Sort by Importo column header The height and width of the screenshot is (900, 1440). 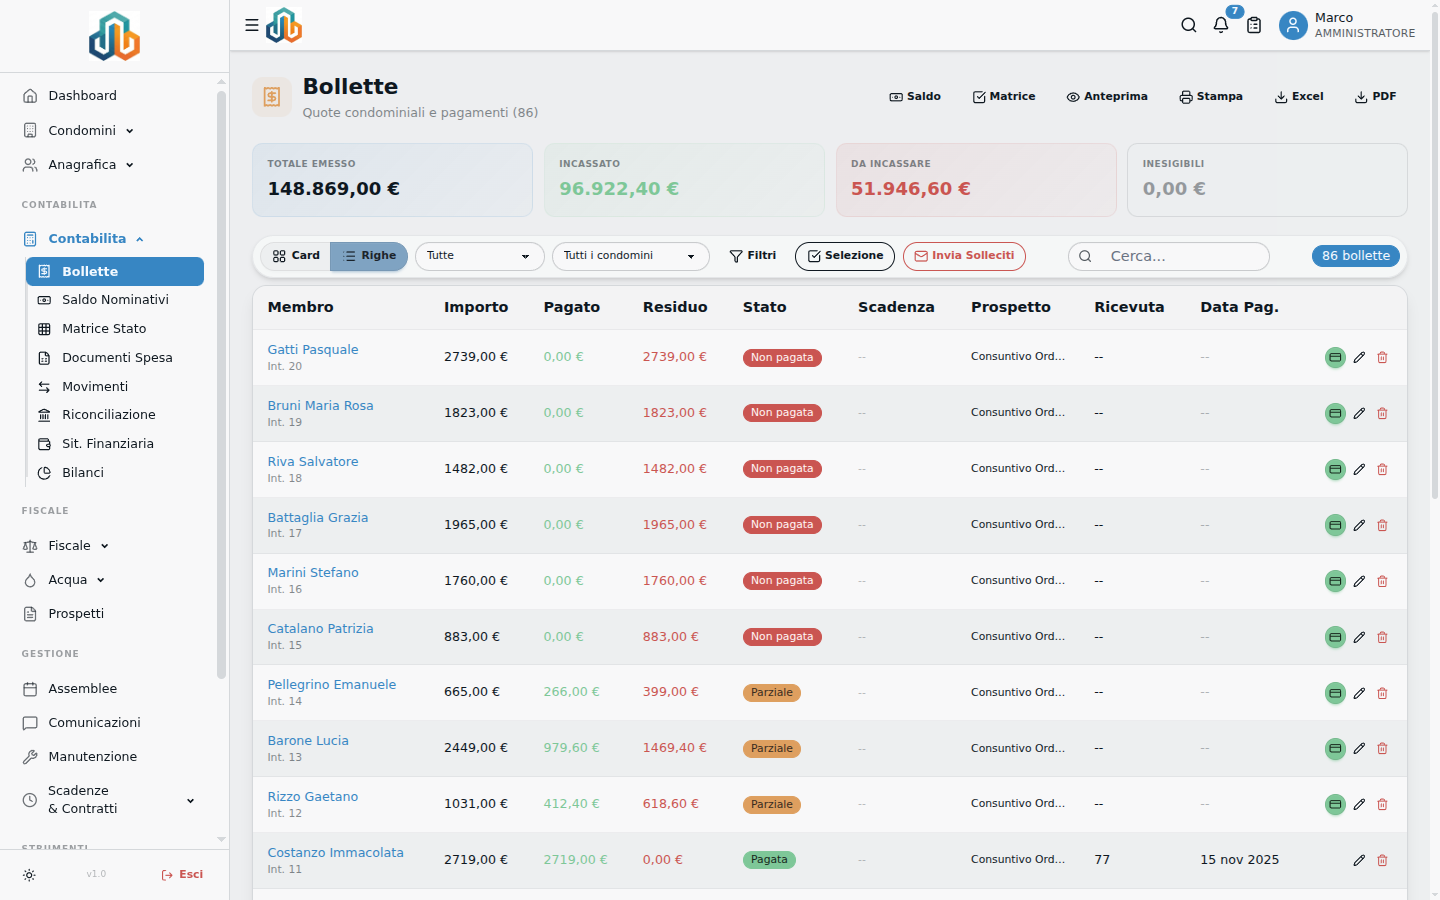point(476,308)
